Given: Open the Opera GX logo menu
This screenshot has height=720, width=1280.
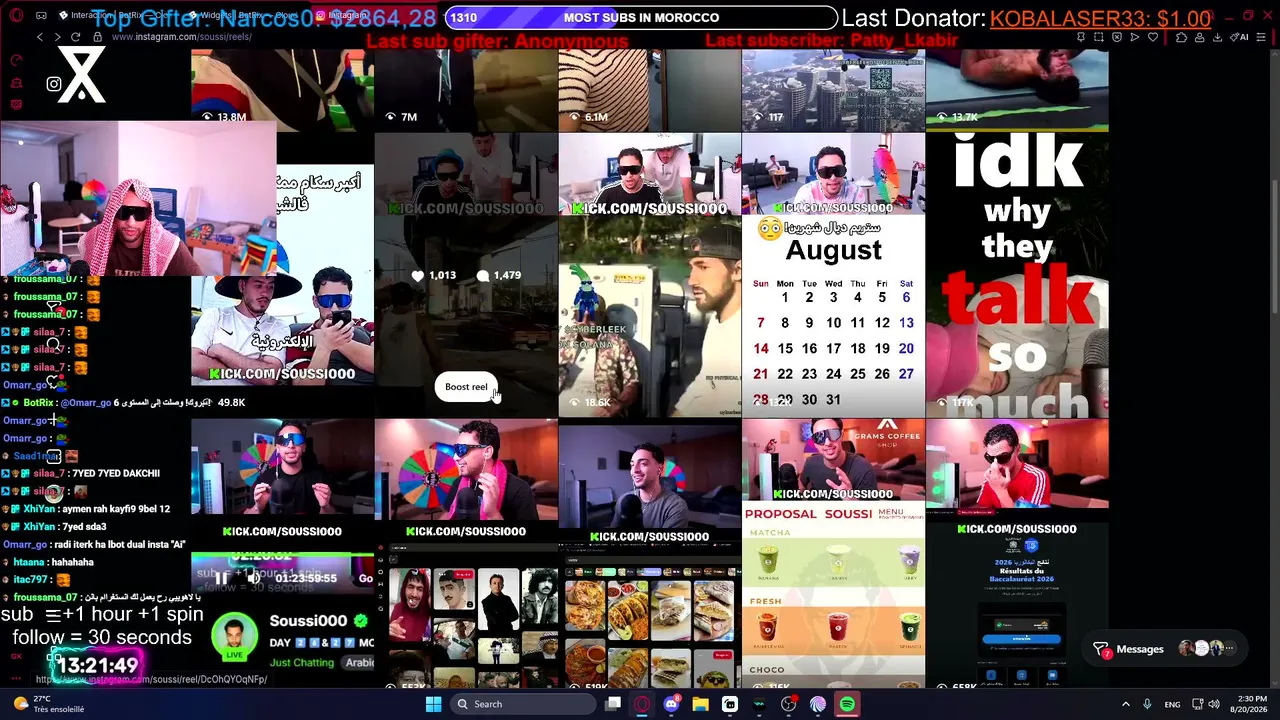Looking at the screenshot, I should (17, 15).
